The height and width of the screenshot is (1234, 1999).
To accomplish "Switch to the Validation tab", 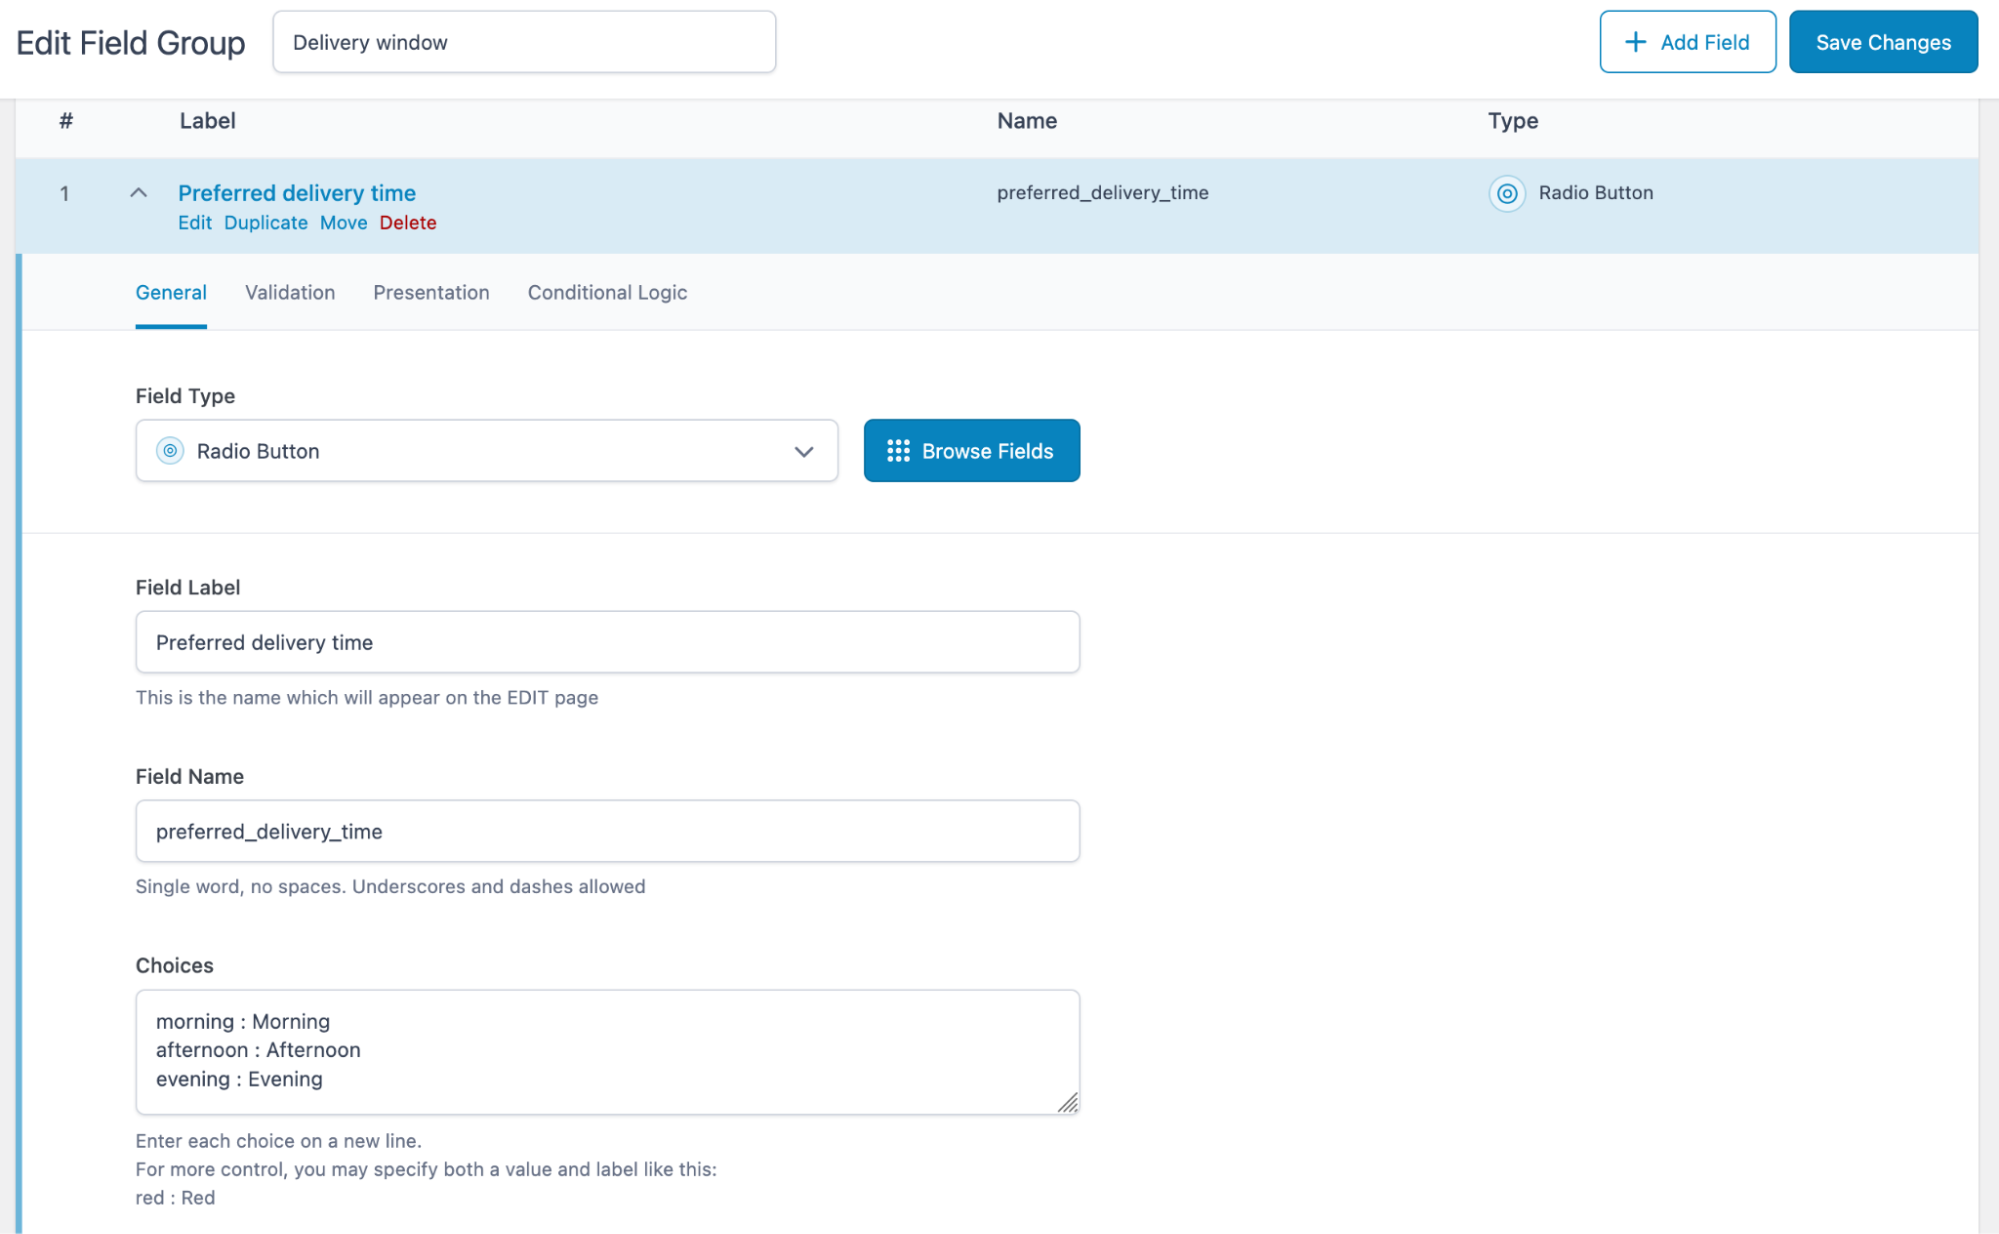I will click(289, 292).
